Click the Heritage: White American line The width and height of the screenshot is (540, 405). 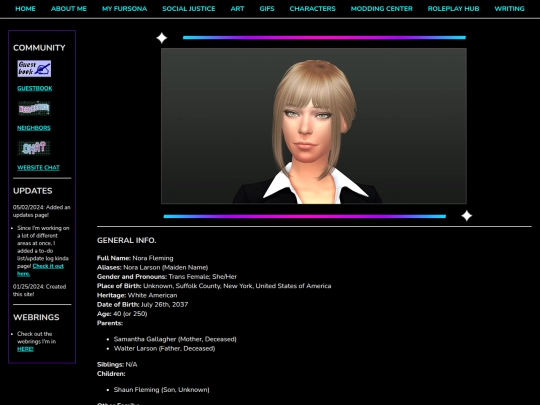(137, 295)
